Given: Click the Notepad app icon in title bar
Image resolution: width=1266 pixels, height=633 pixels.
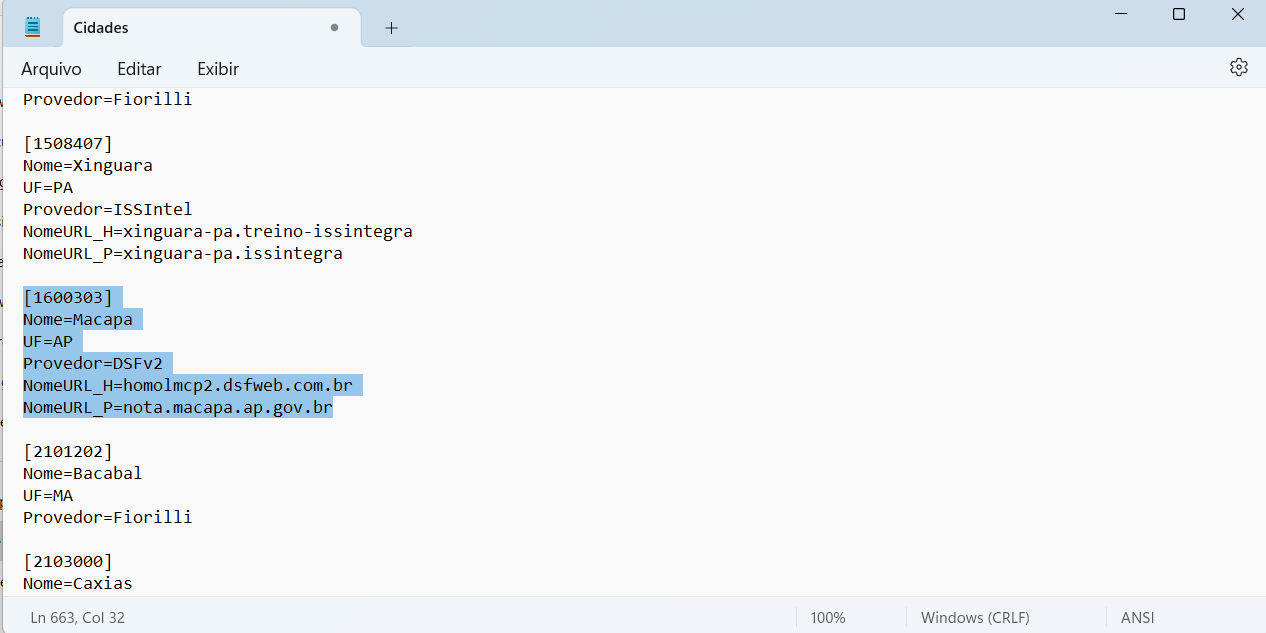Looking at the screenshot, I should [x=33, y=27].
